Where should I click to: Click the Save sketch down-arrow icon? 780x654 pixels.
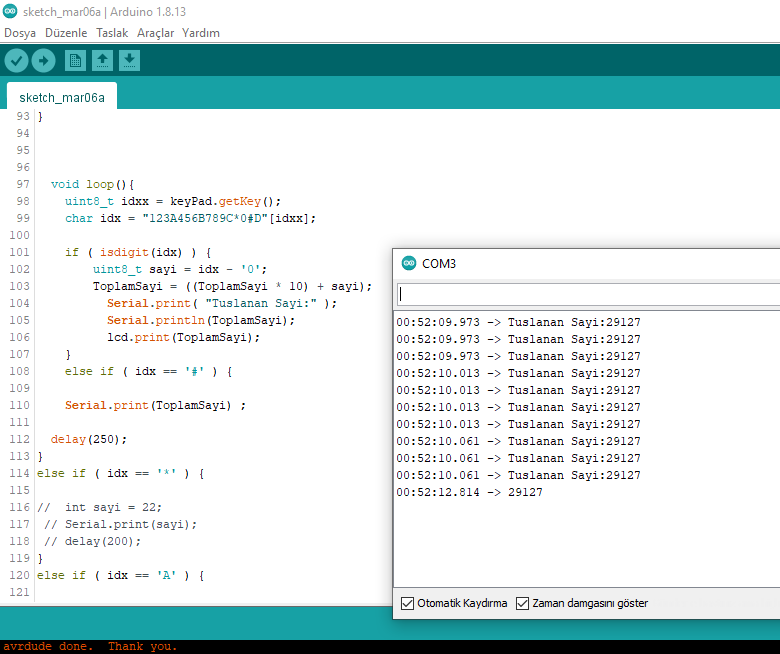coord(129,61)
